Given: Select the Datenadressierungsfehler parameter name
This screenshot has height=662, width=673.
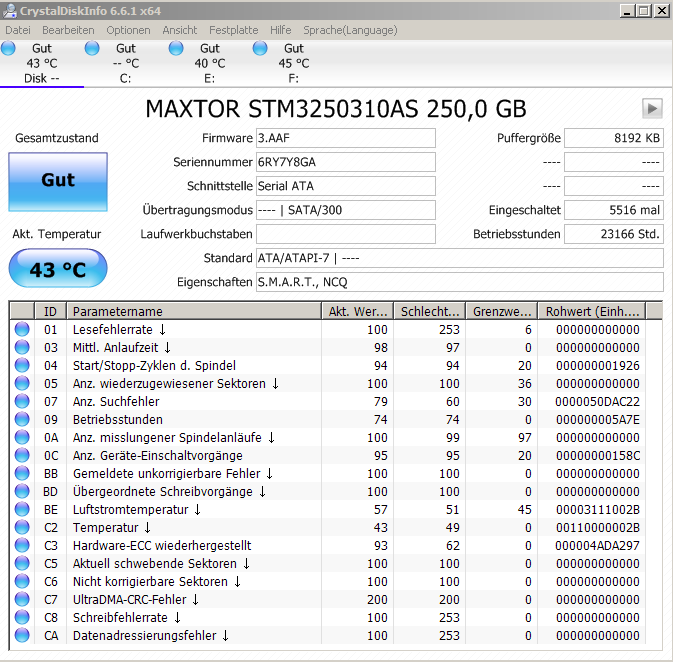Looking at the screenshot, I should [x=151, y=636].
